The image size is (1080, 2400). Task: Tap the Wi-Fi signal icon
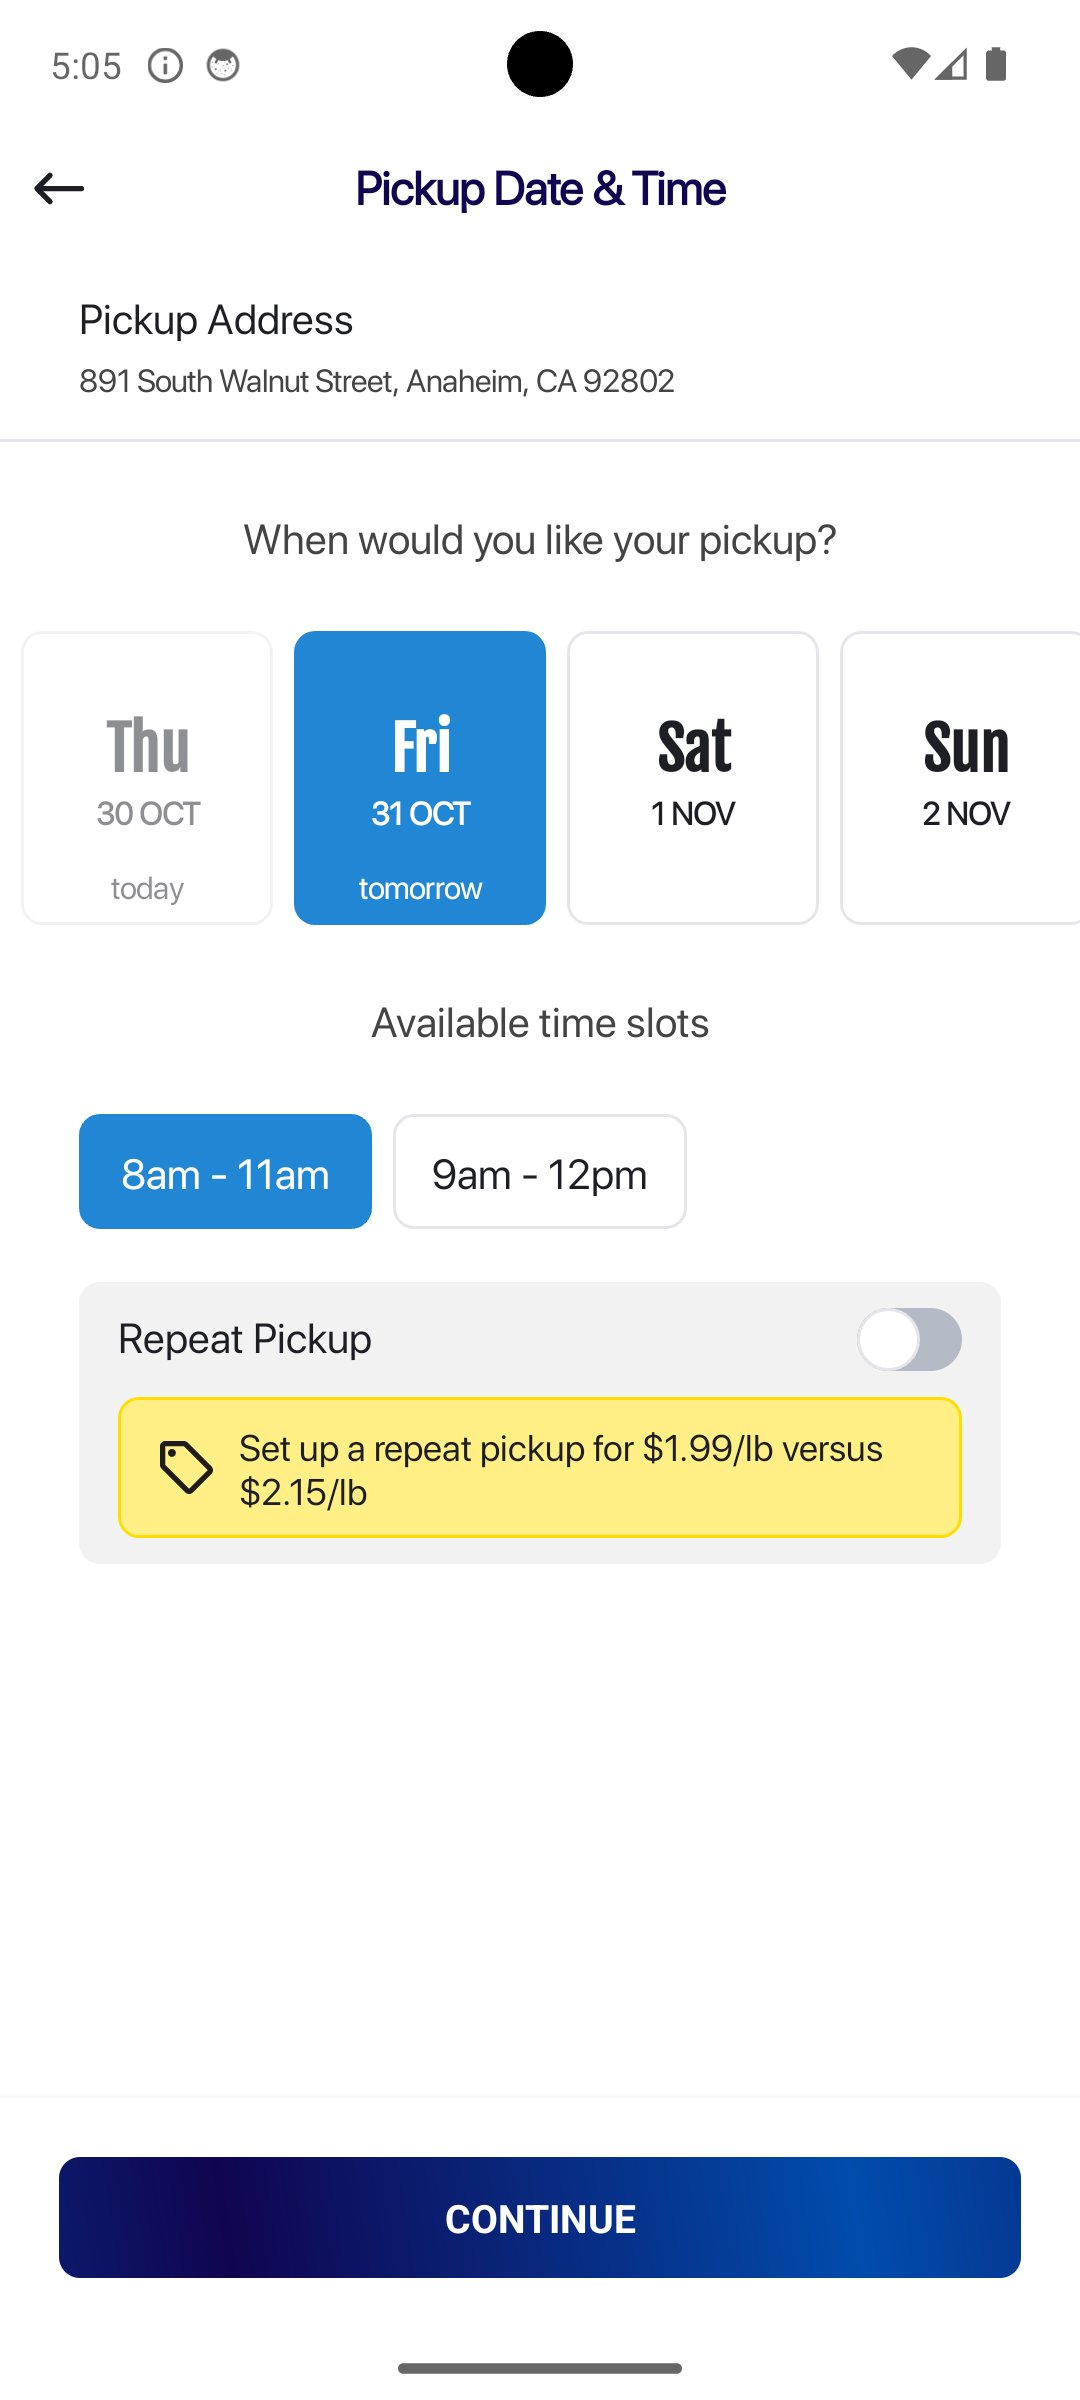pyautogui.click(x=909, y=64)
